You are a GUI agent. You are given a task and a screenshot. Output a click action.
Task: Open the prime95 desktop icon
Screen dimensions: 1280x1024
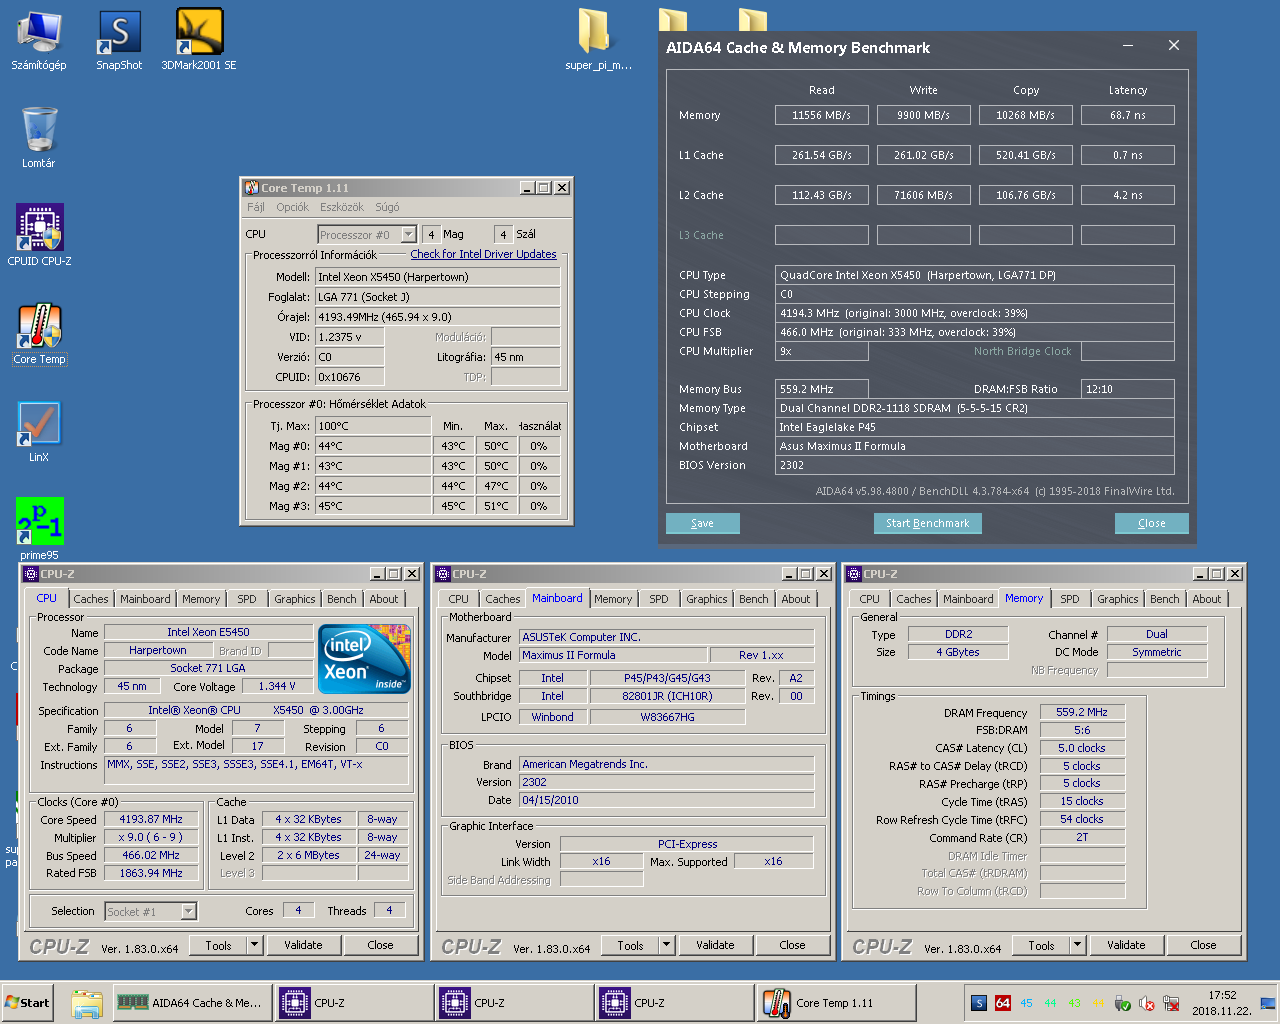[x=39, y=528]
